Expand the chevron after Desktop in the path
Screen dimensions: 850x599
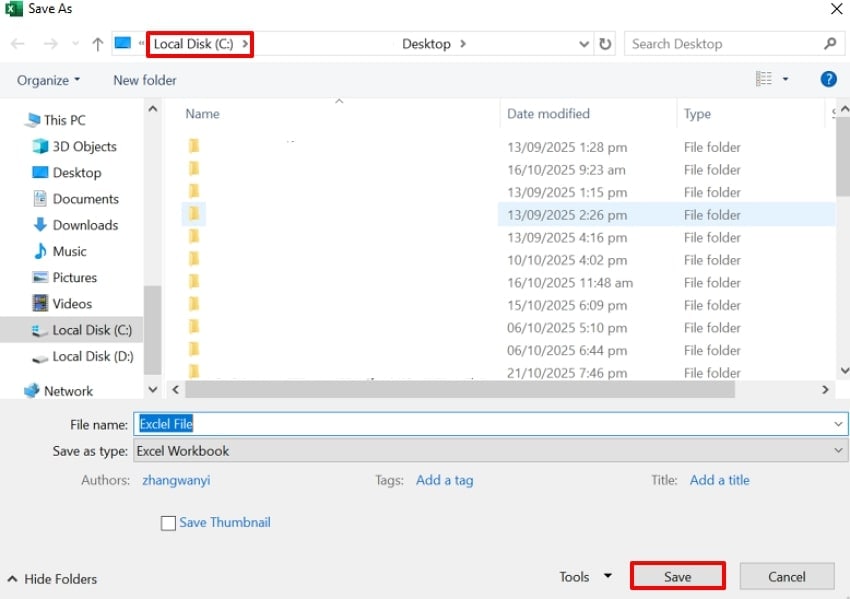click(x=463, y=44)
